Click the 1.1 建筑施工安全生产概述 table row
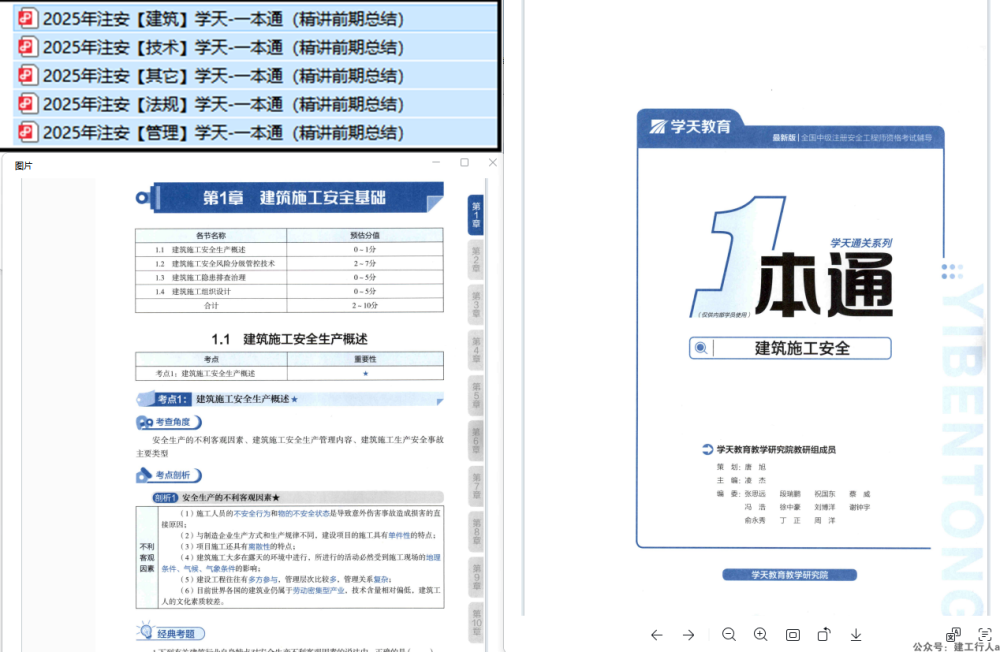The image size is (1000, 652). point(289,249)
